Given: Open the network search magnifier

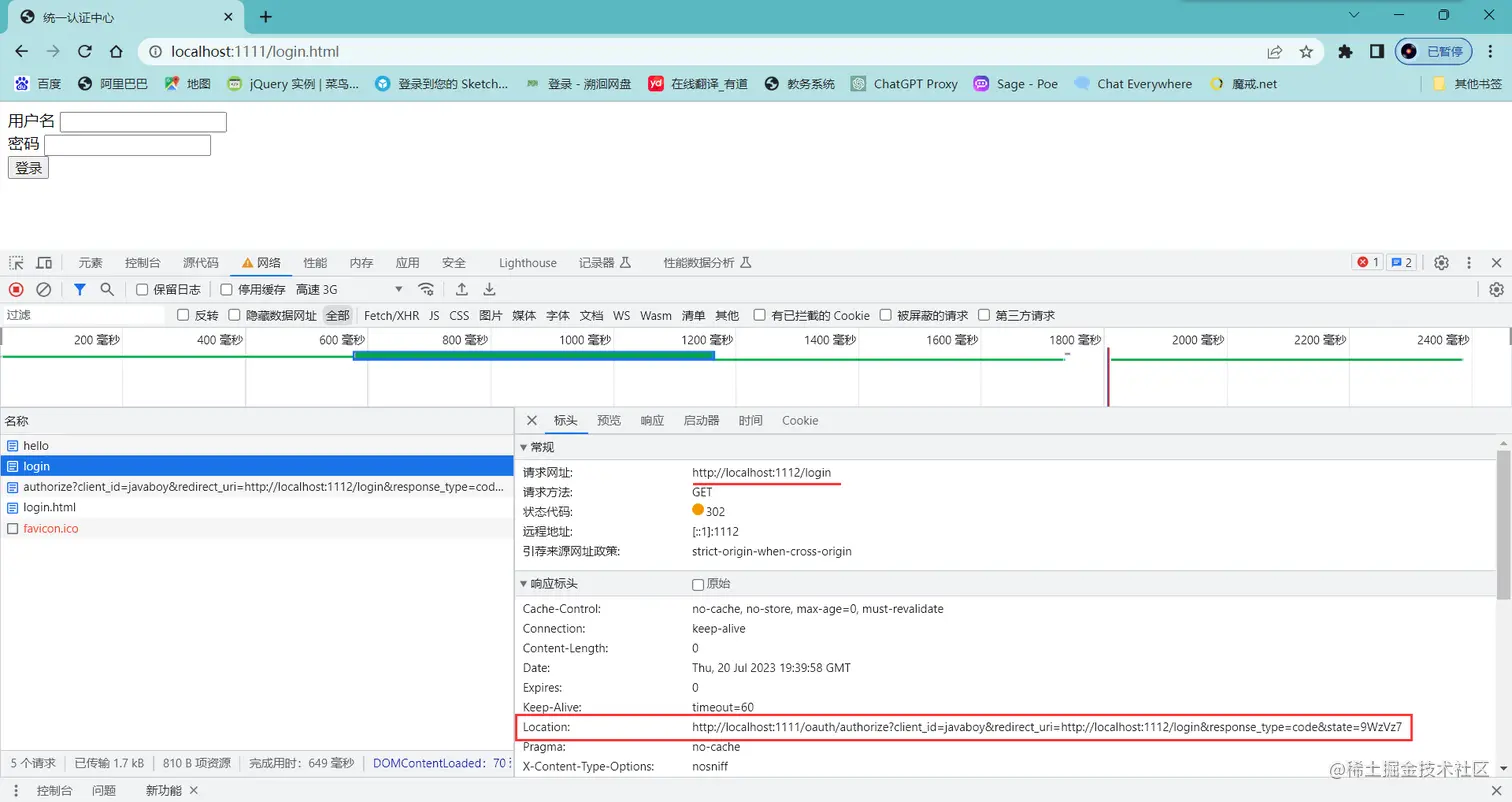Looking at the screenshot, I should 107,289.
